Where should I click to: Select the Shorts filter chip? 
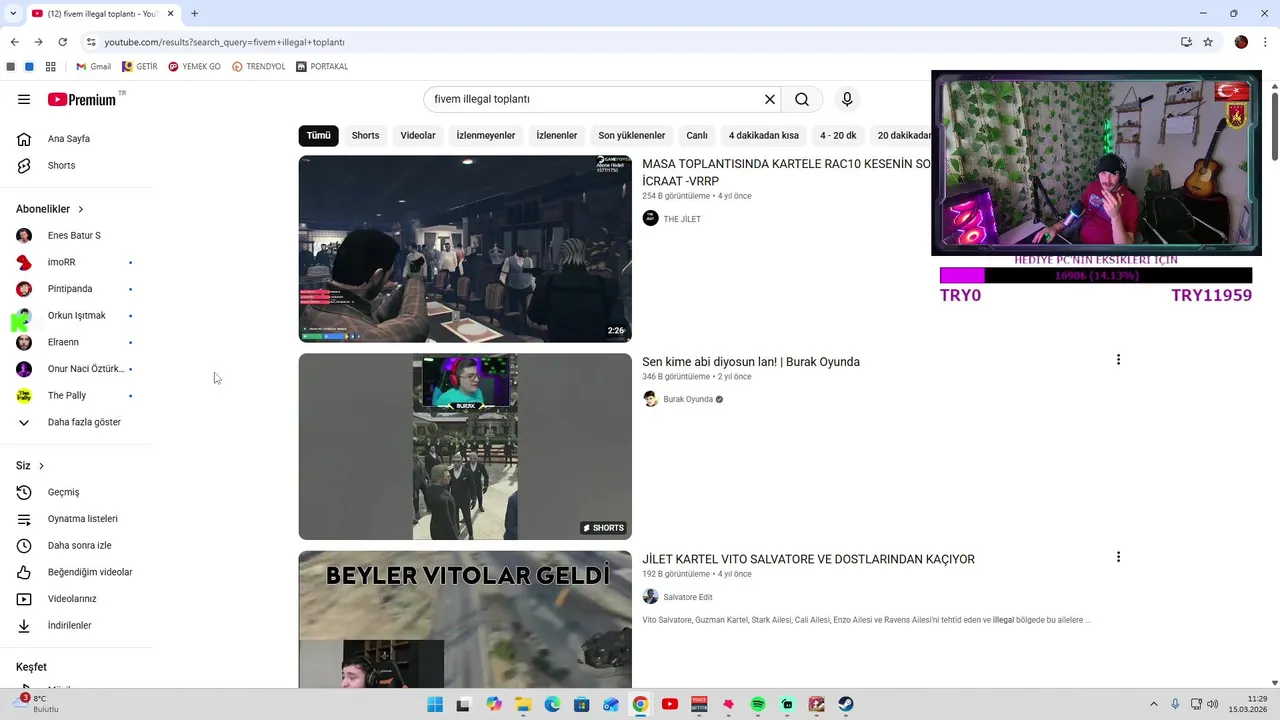pos(365,136)
